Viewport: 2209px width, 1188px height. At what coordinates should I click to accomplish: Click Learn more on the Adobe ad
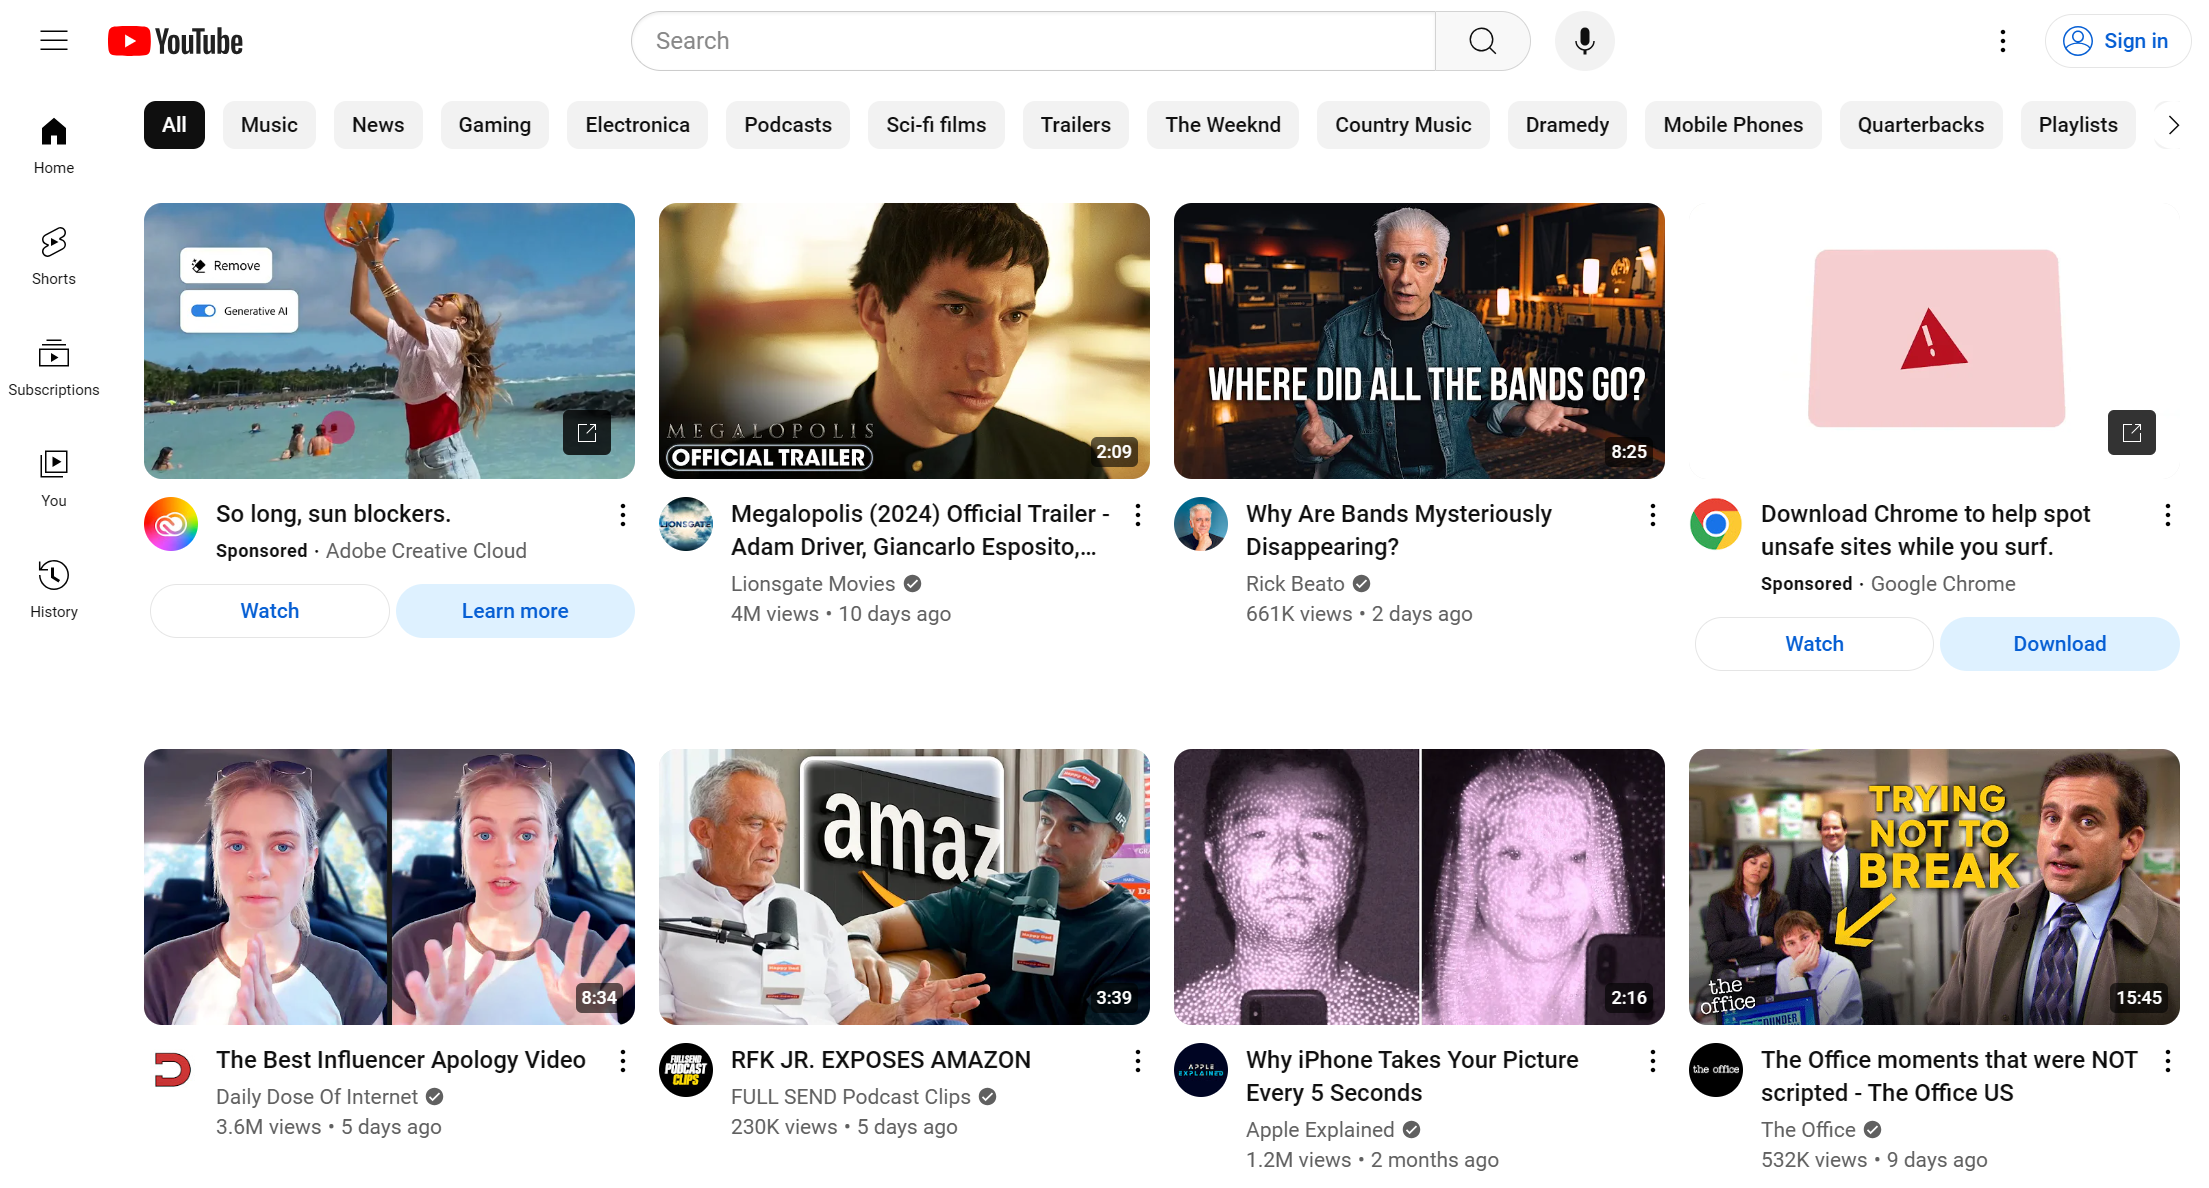[514, 611]
